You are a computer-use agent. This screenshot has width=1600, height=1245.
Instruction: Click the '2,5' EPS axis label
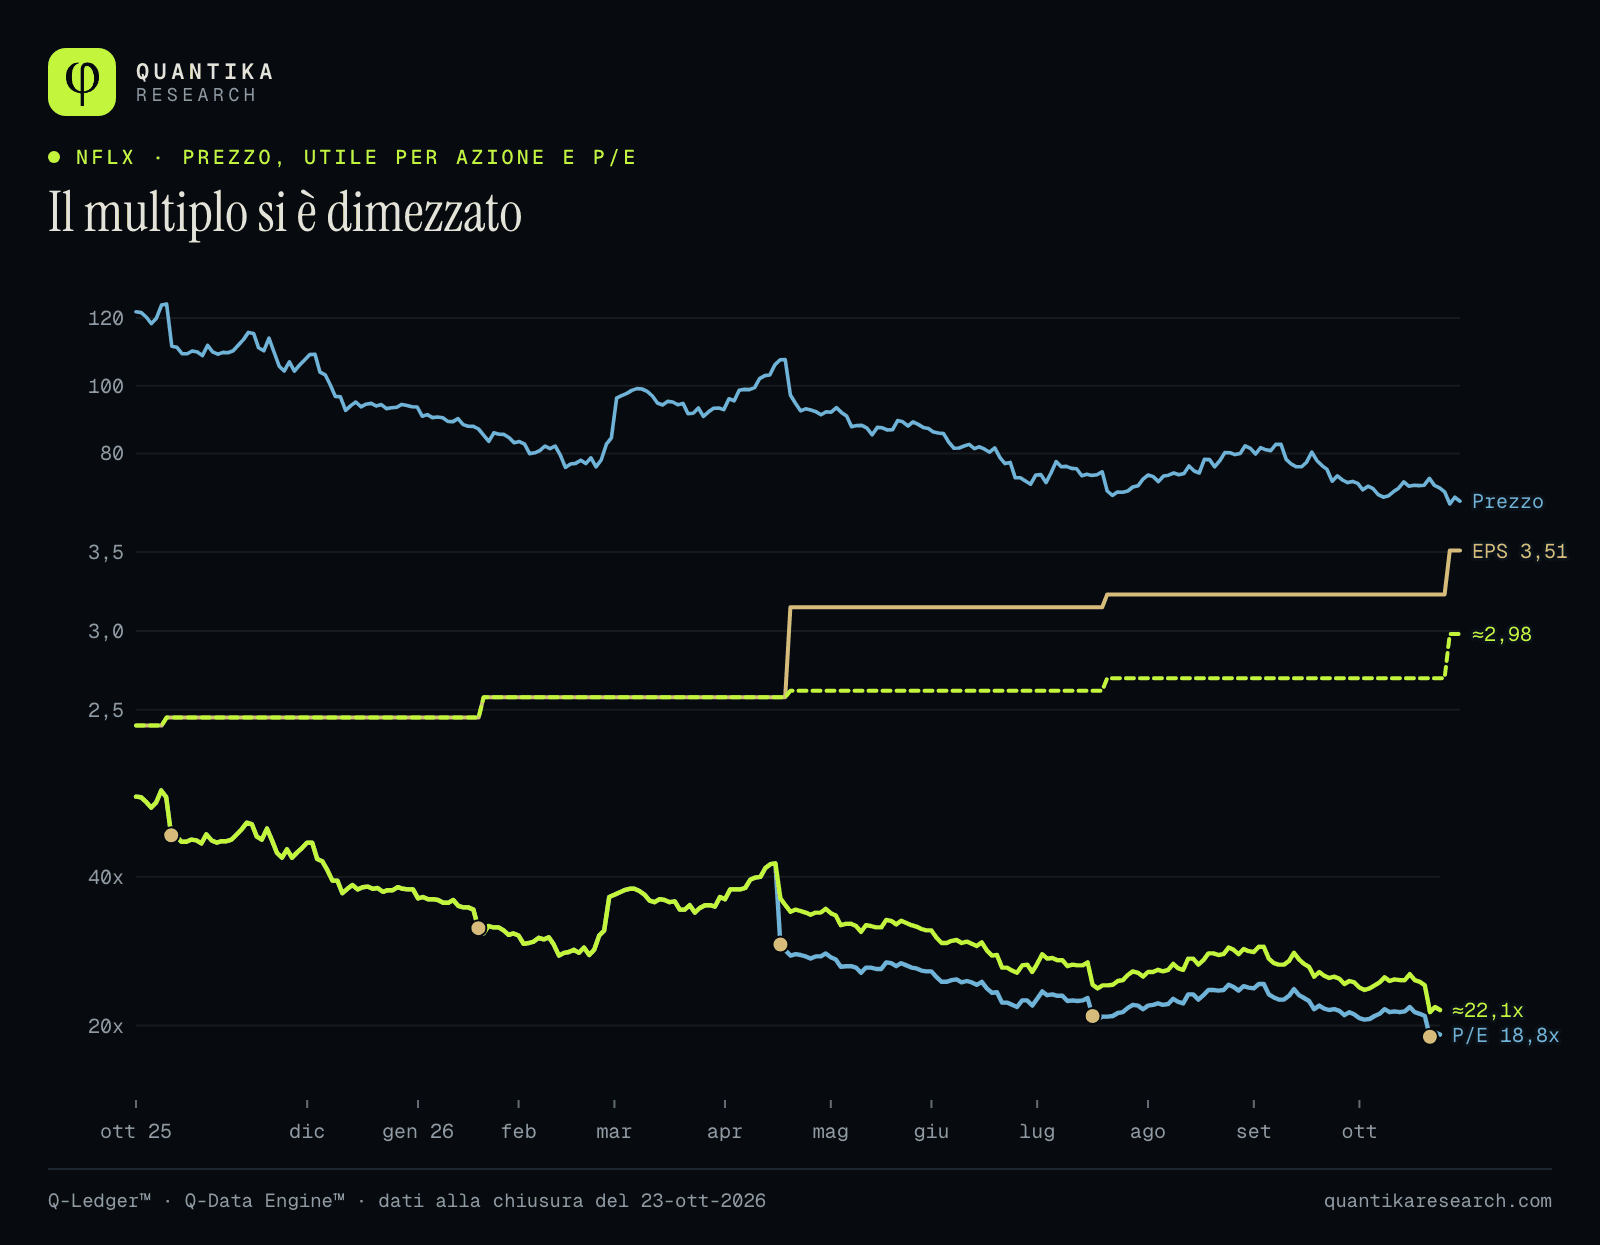(106, 710)
